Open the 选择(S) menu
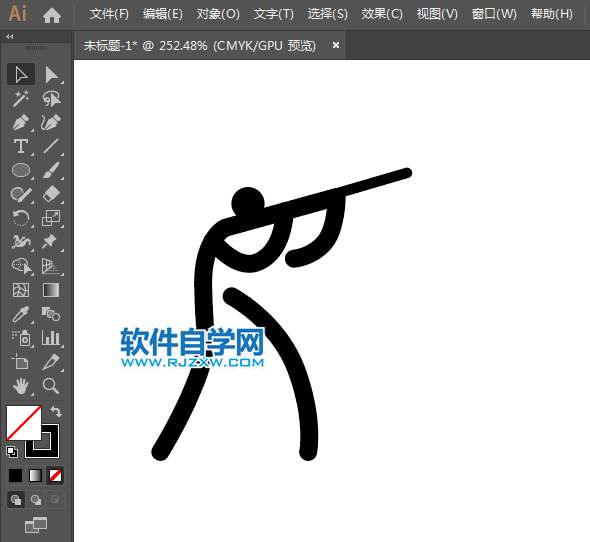The width and height of the screenshot is (590, 542). (x=327, y=14)
